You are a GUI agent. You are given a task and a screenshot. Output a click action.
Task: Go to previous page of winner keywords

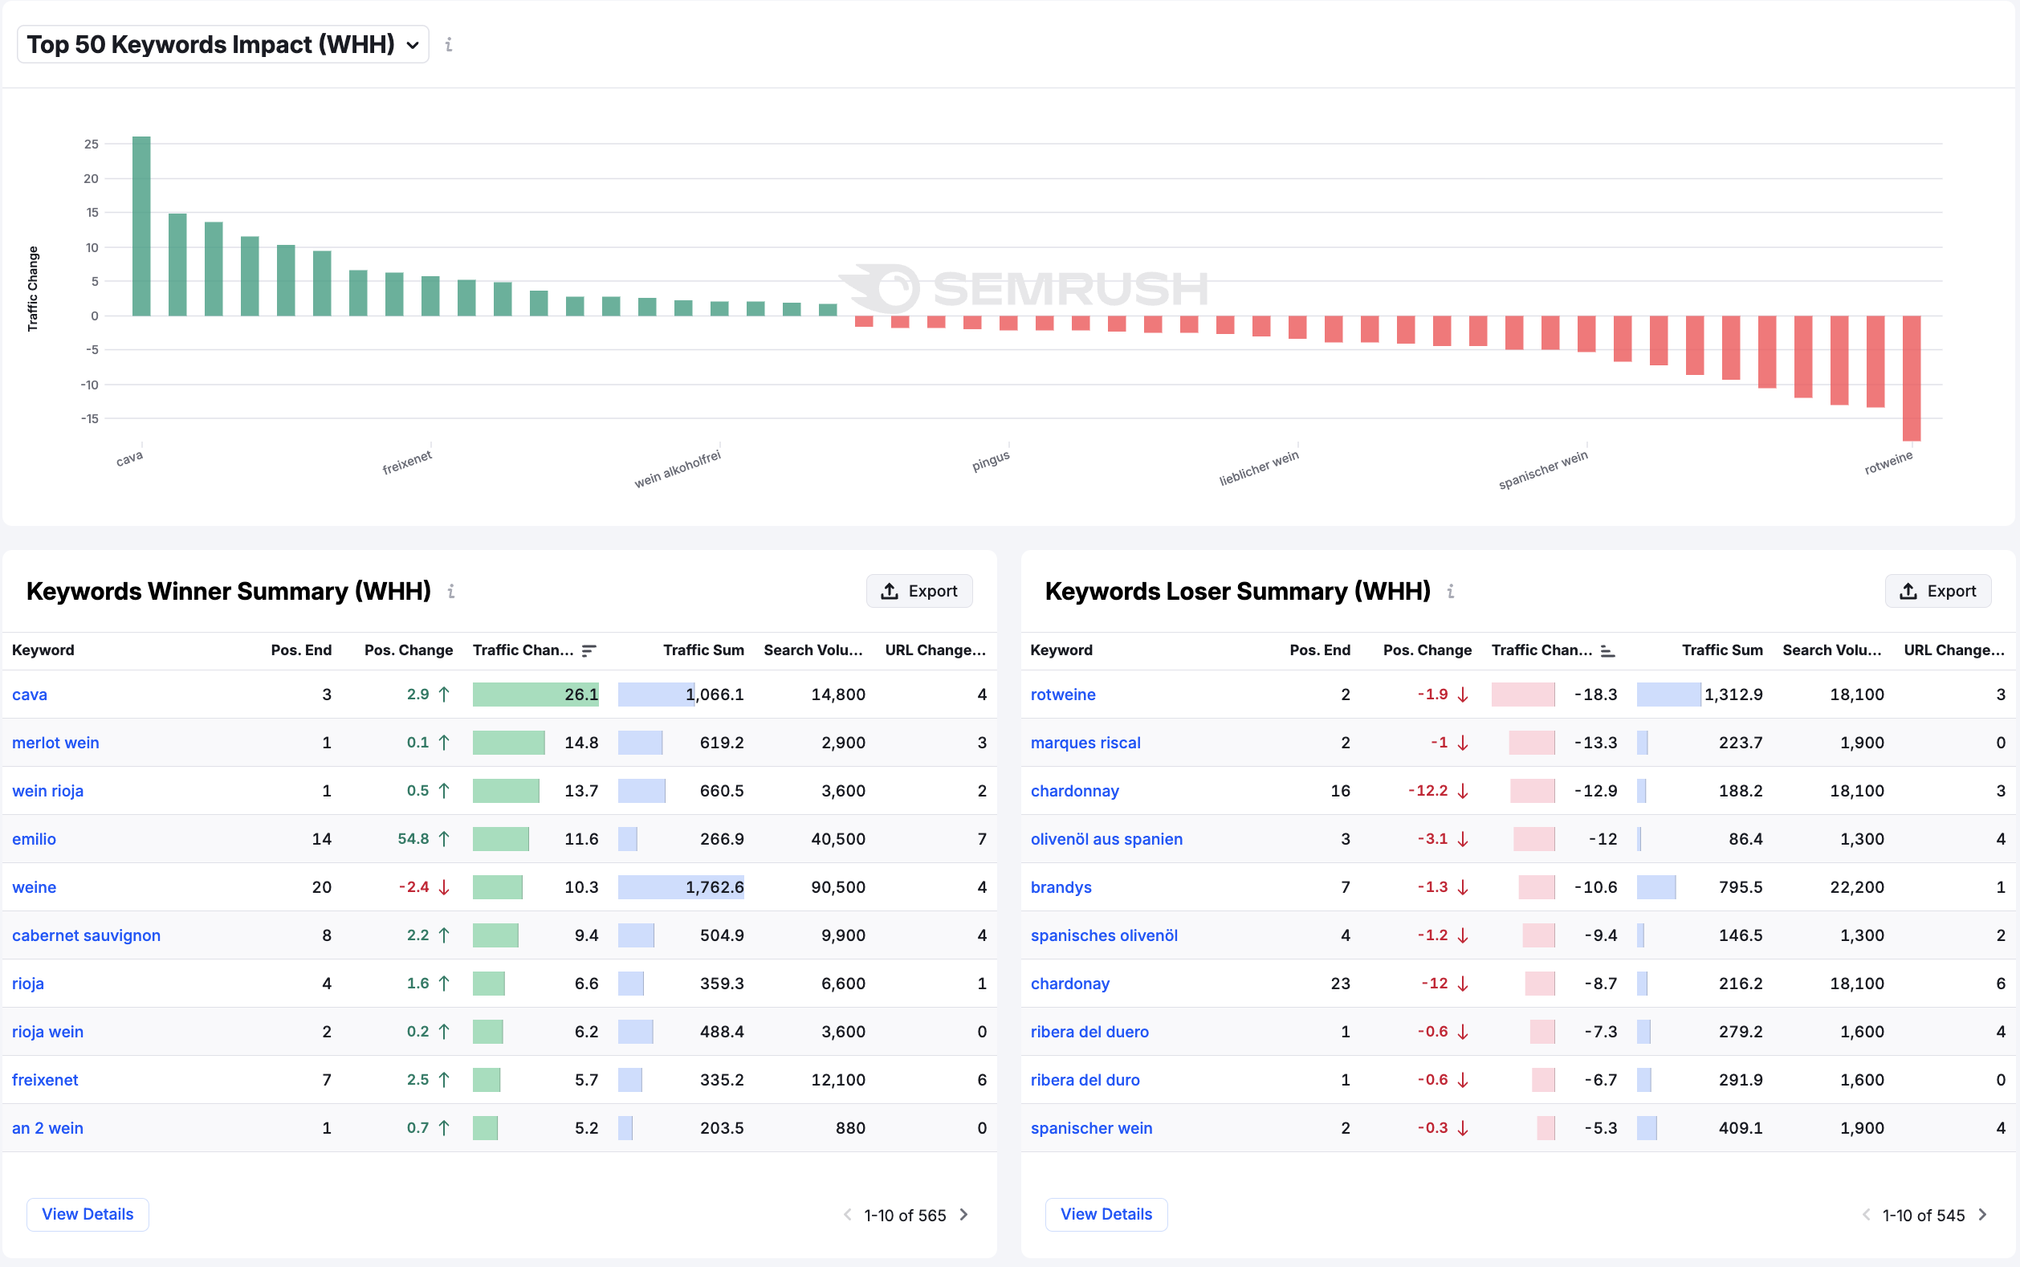[848, 1215]
